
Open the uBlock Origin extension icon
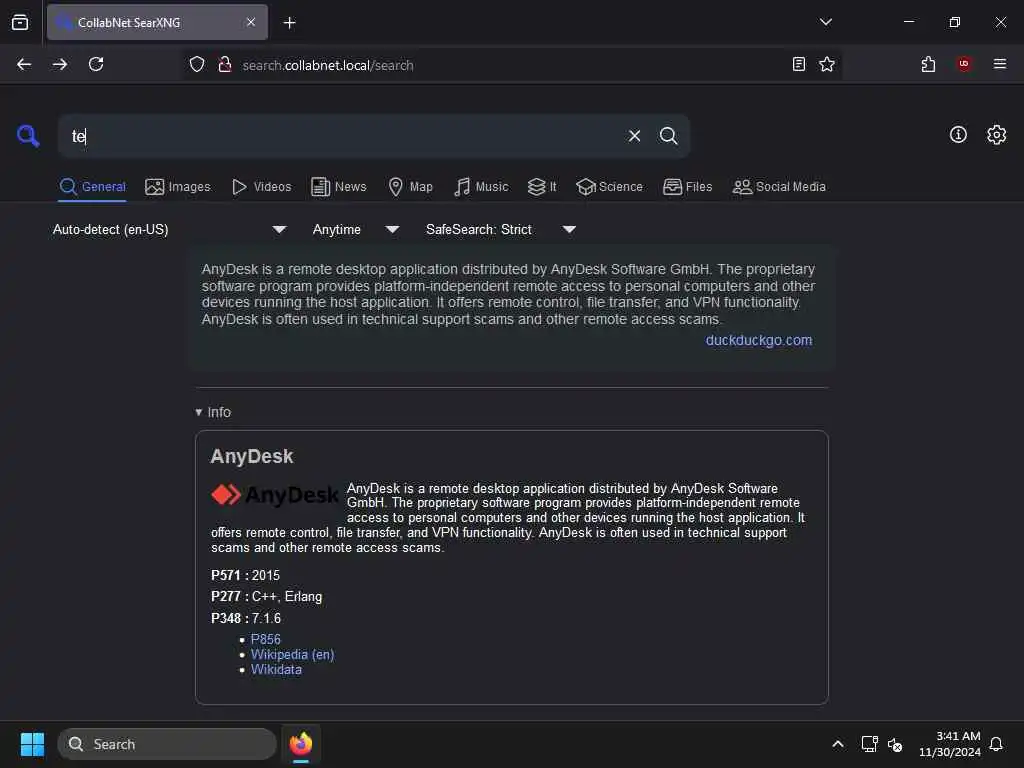[x=964, y=64]
